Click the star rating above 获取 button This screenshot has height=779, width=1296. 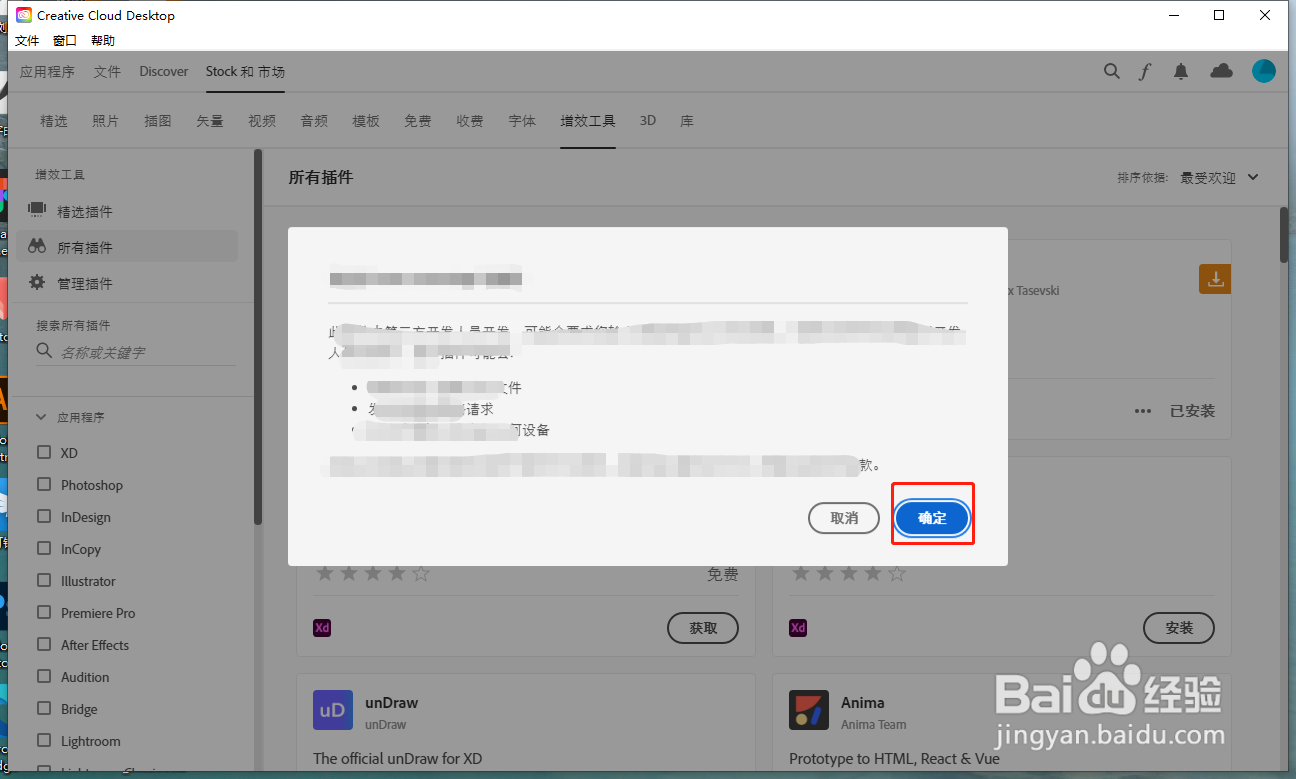[x=373, y=574]
